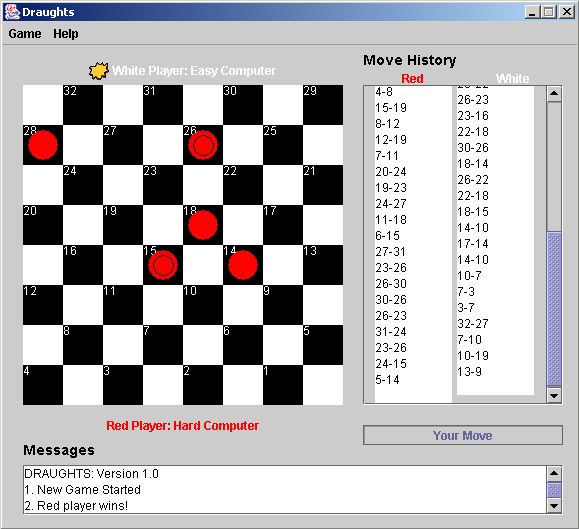This screenshot has width=579, height=529.
Task: Click empty board square 30
Action: point(243,105)
